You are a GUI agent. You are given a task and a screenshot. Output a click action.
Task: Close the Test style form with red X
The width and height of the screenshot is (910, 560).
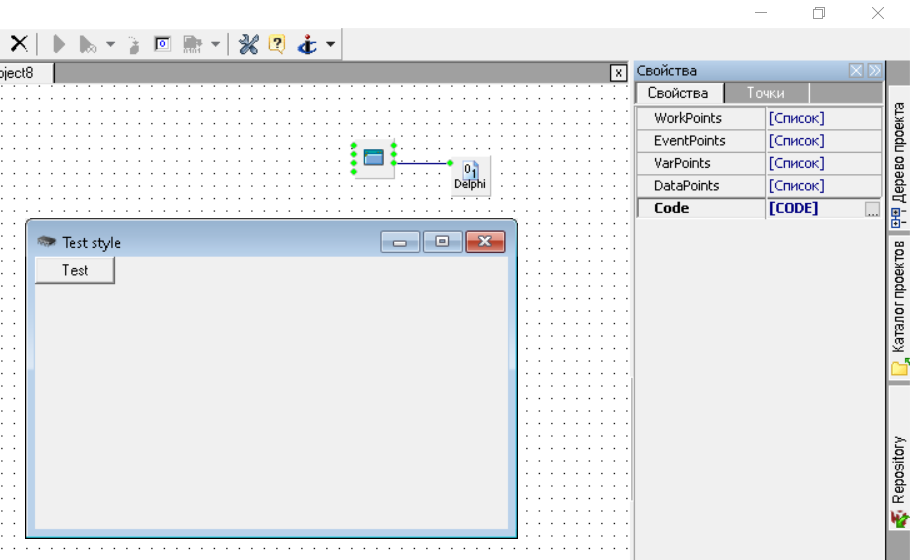(485, 242)
